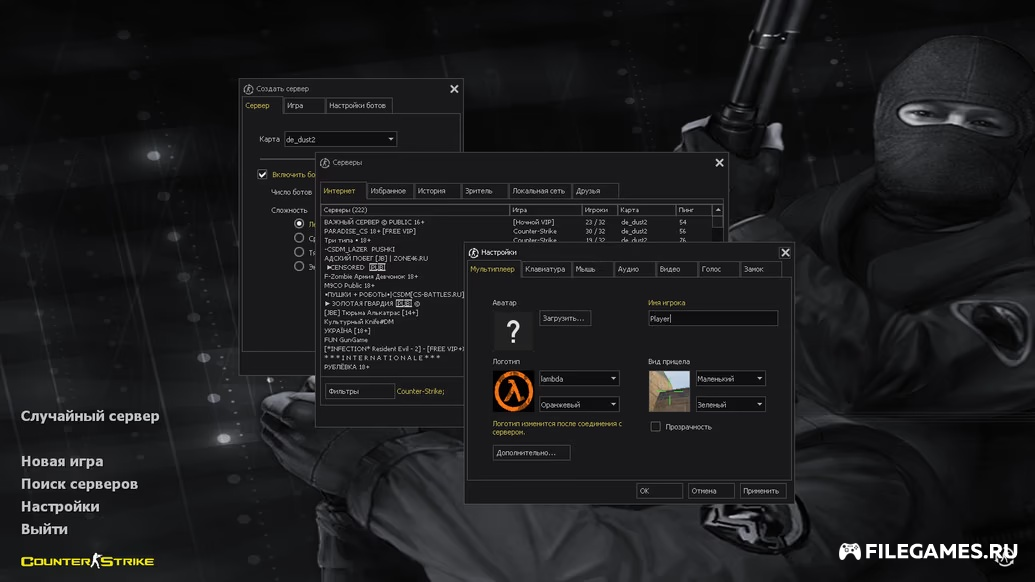The width and height of the screenshot is (1035, 582).
Task: Enable the Прозрачность checkbox
Action: [x=655, y=427]
